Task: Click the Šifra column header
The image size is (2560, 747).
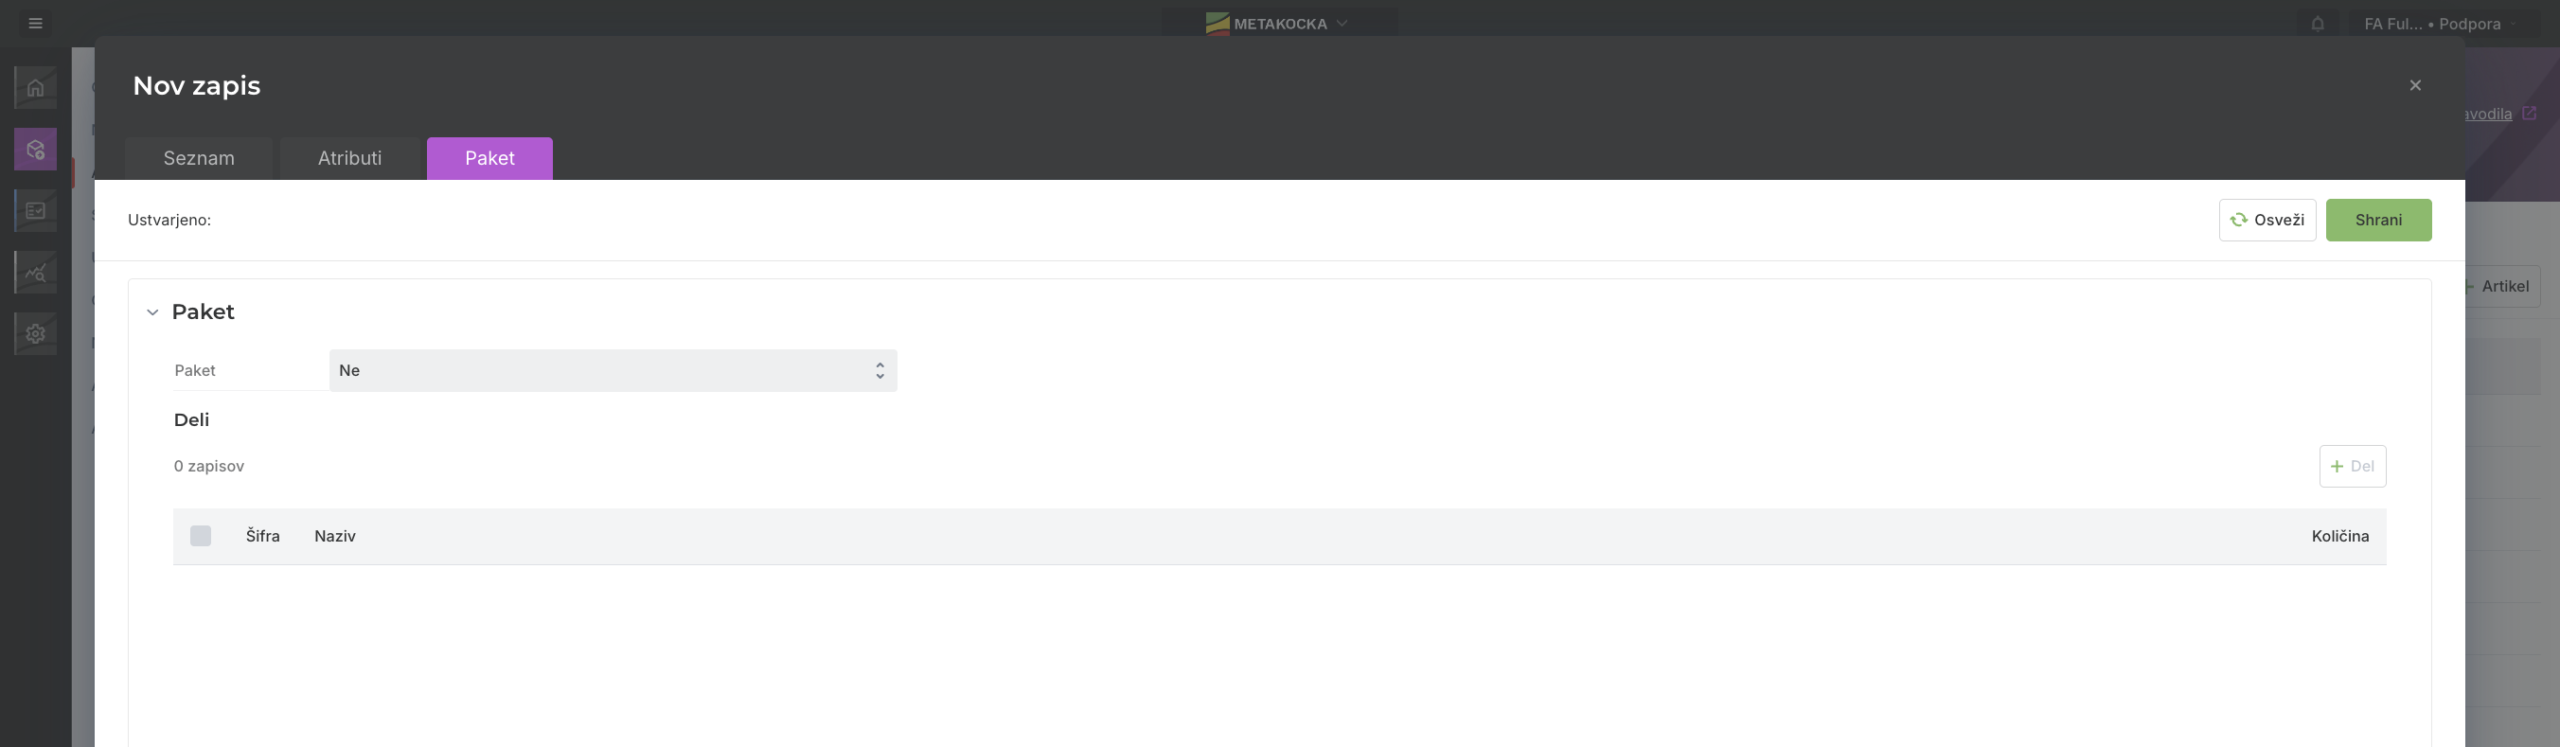Action: (x=263, y=536)
